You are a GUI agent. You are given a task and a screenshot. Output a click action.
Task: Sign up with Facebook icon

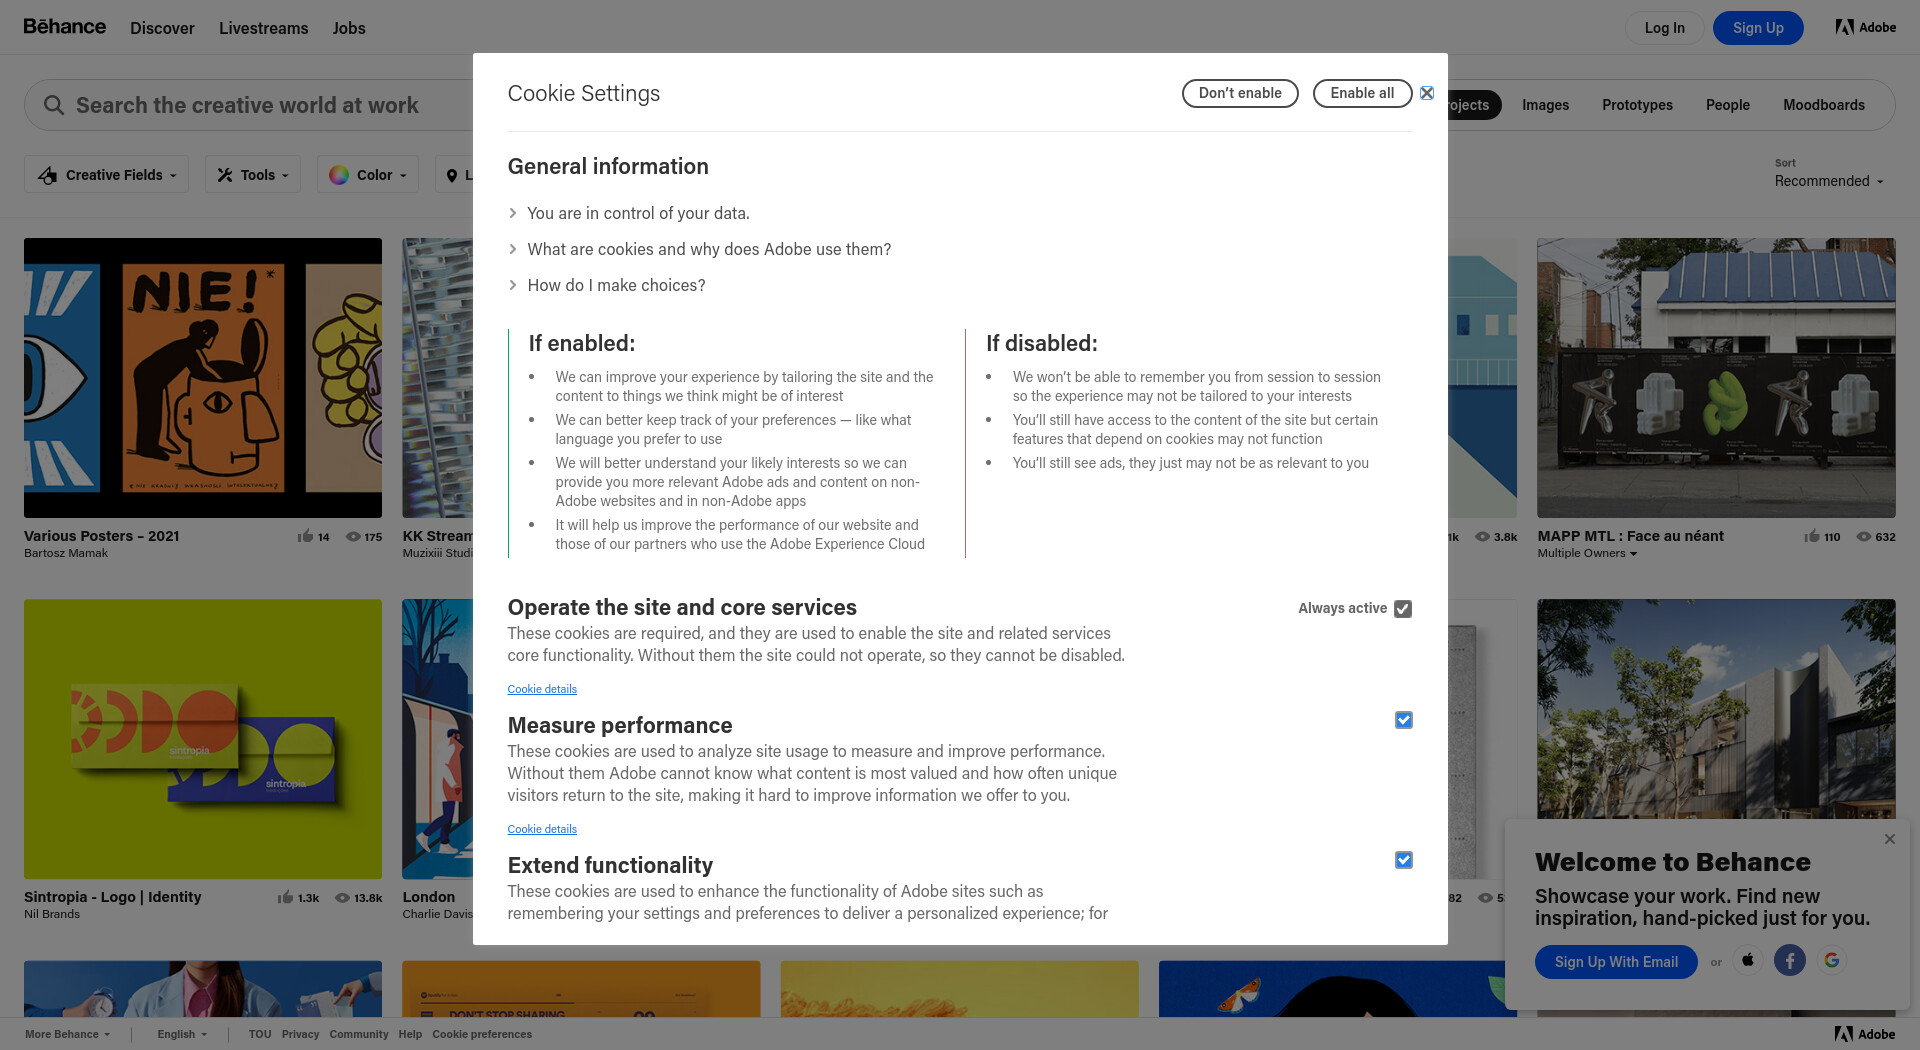(x=1790, y=960)
